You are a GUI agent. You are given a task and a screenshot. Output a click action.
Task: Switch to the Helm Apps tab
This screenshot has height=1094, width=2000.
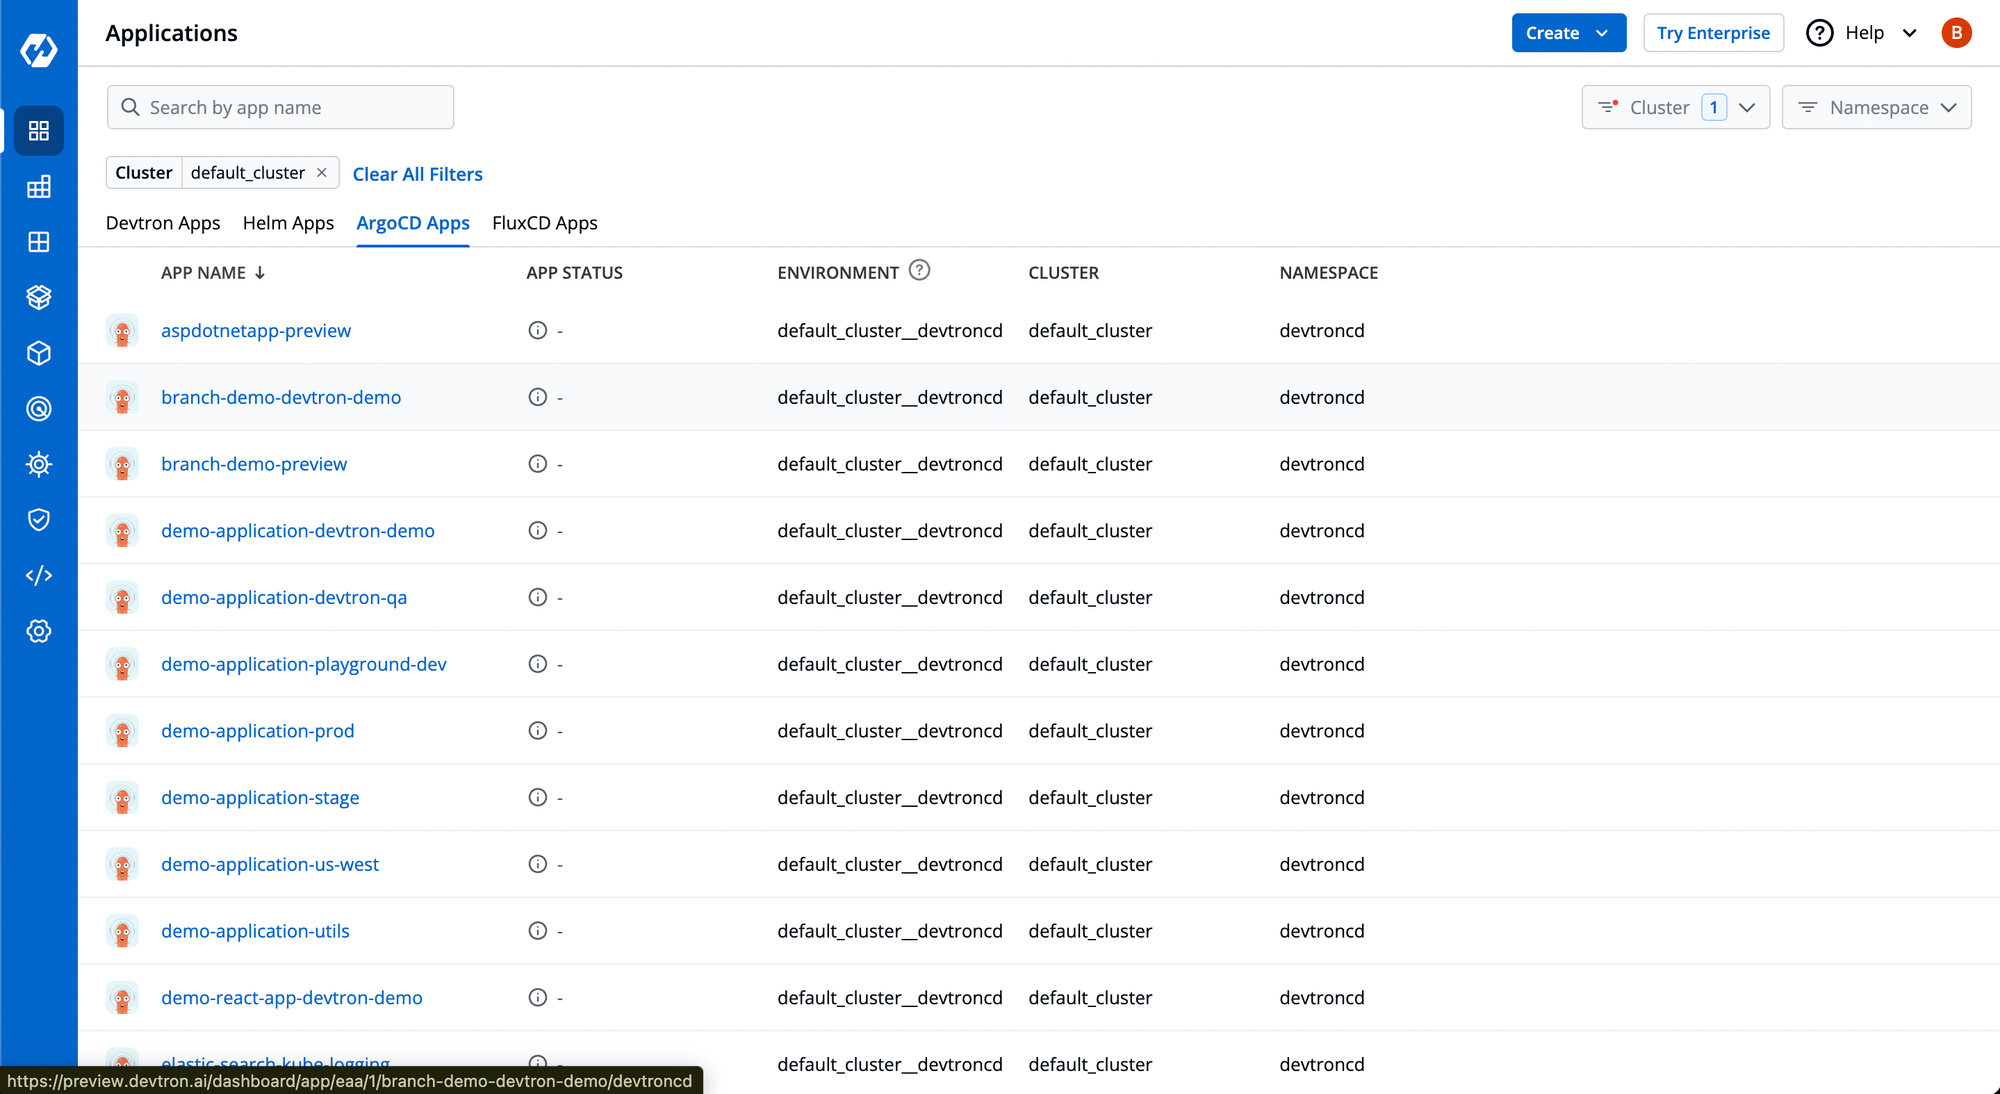(288, 222)
